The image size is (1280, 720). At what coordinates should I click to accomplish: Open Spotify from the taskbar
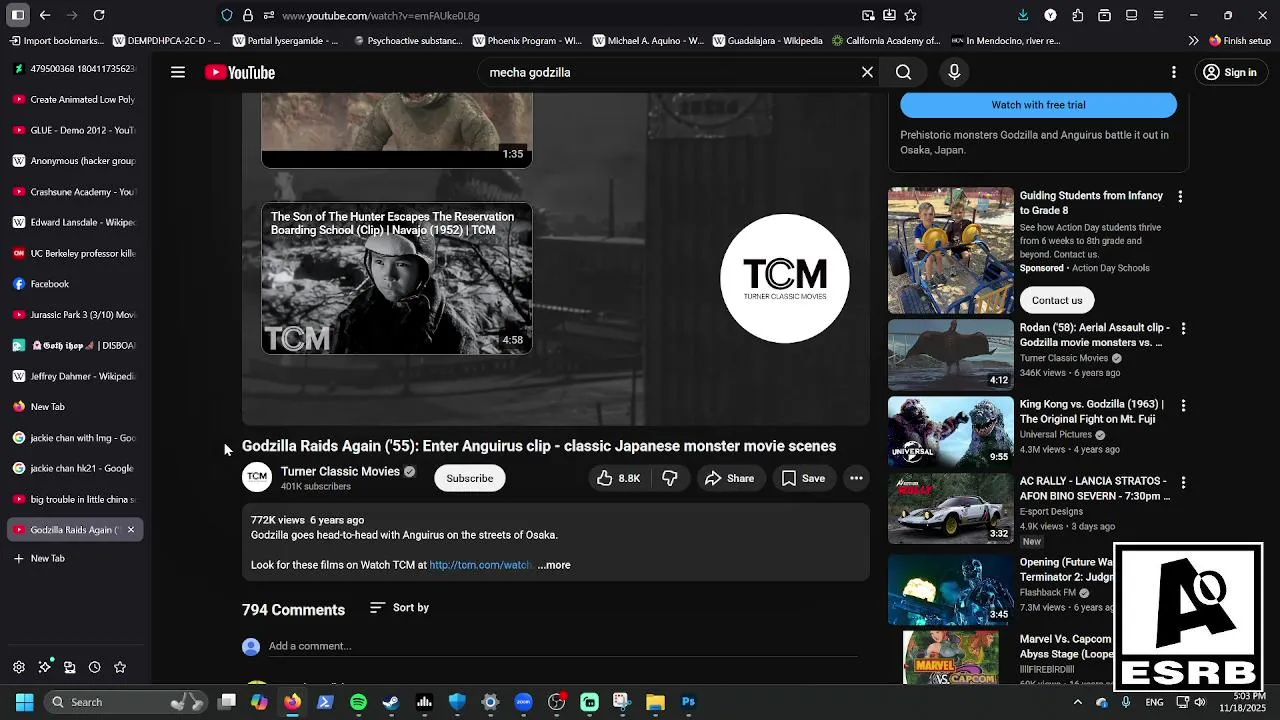pyautogui.click(x=358, y=702)
